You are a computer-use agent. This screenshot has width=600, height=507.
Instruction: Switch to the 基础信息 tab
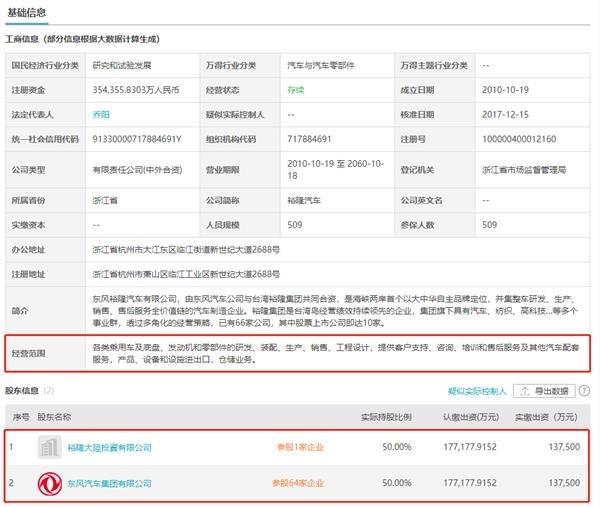(x=26, y=13)
